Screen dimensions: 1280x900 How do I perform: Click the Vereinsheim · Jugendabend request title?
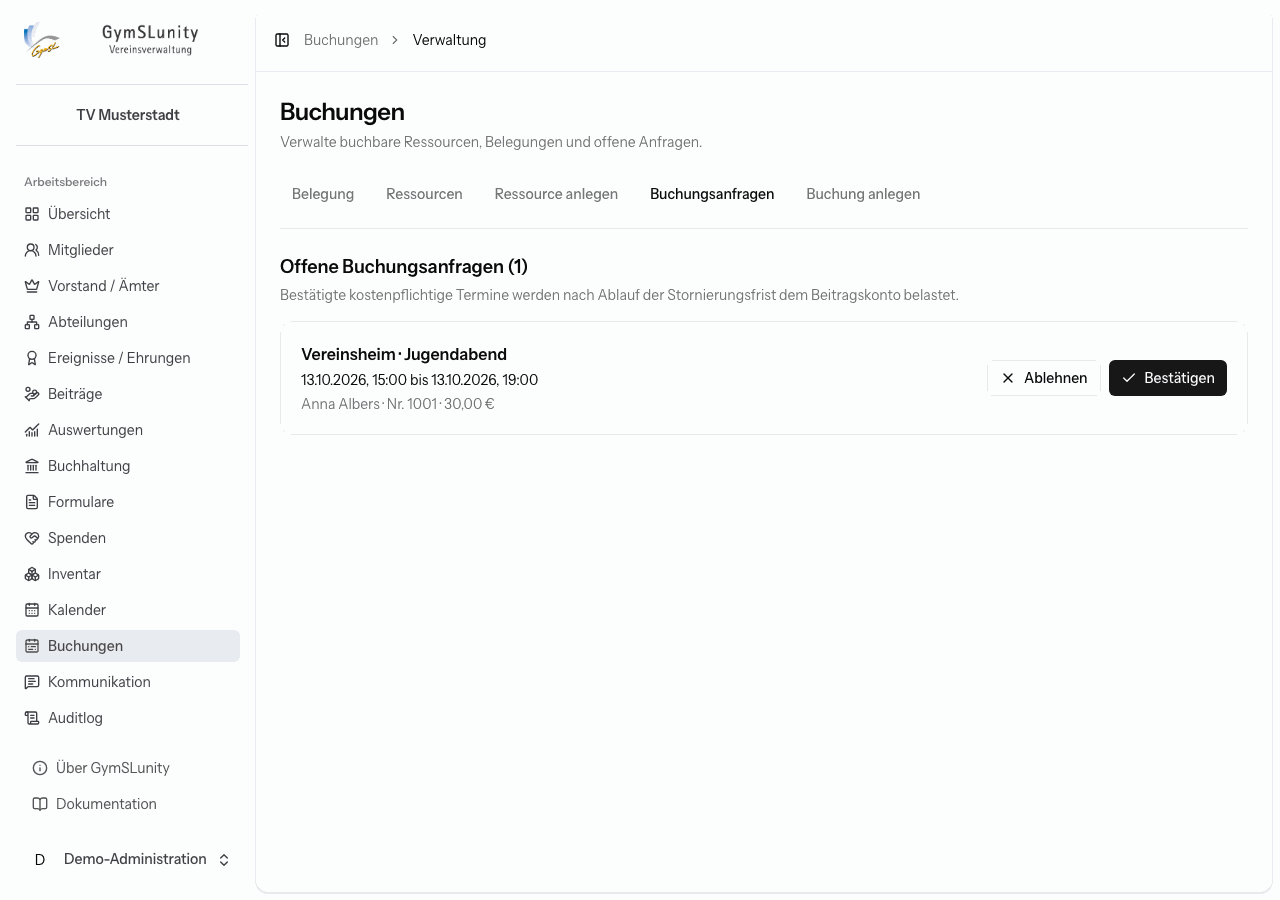tap(404, 354)
